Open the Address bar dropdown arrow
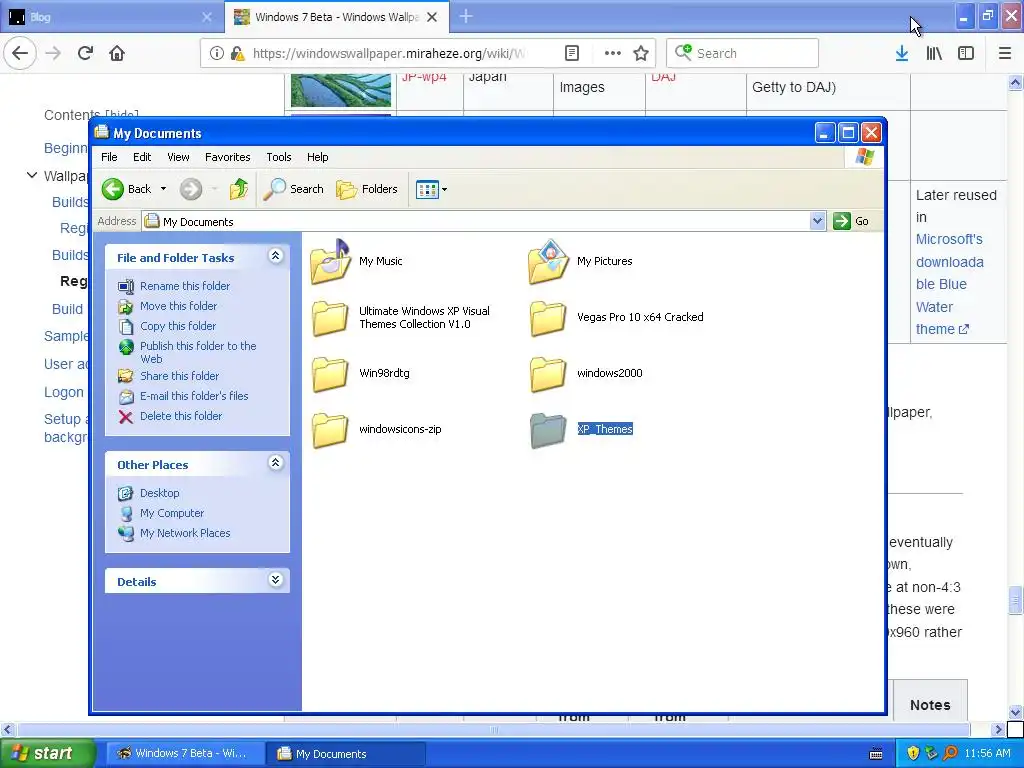Viewport: 1024px width, 768px height. pos(818,221)
